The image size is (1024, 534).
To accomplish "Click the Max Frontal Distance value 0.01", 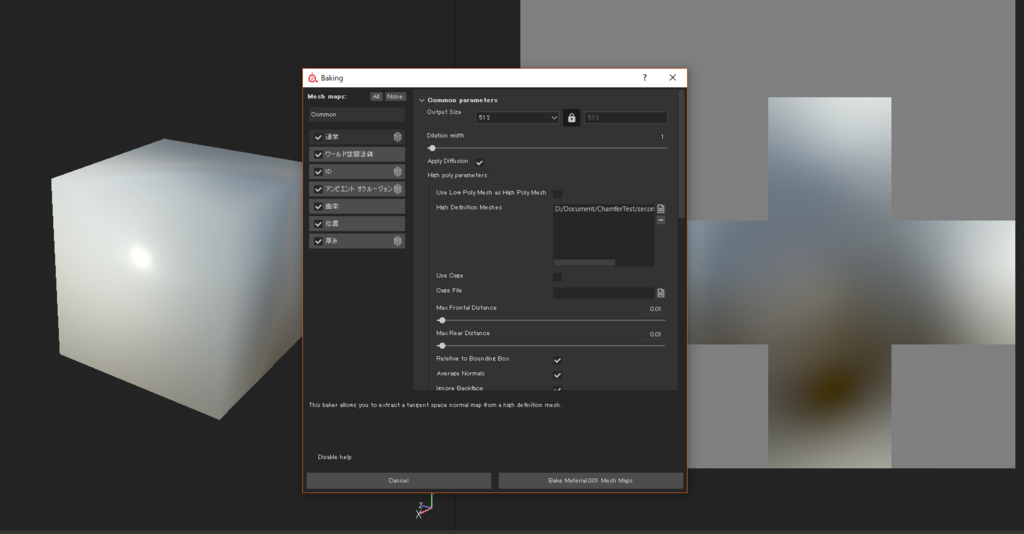I will [654, 309].
